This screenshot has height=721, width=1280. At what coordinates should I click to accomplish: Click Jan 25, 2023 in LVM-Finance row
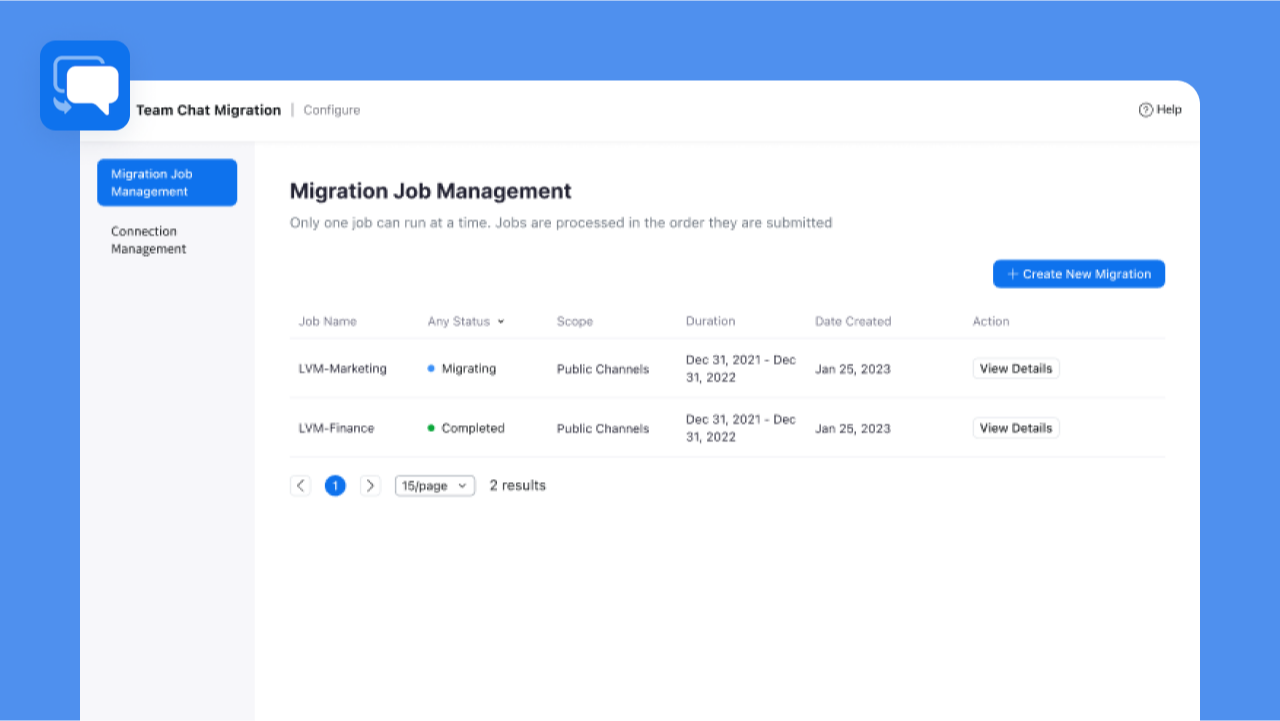tap(853, 428)
